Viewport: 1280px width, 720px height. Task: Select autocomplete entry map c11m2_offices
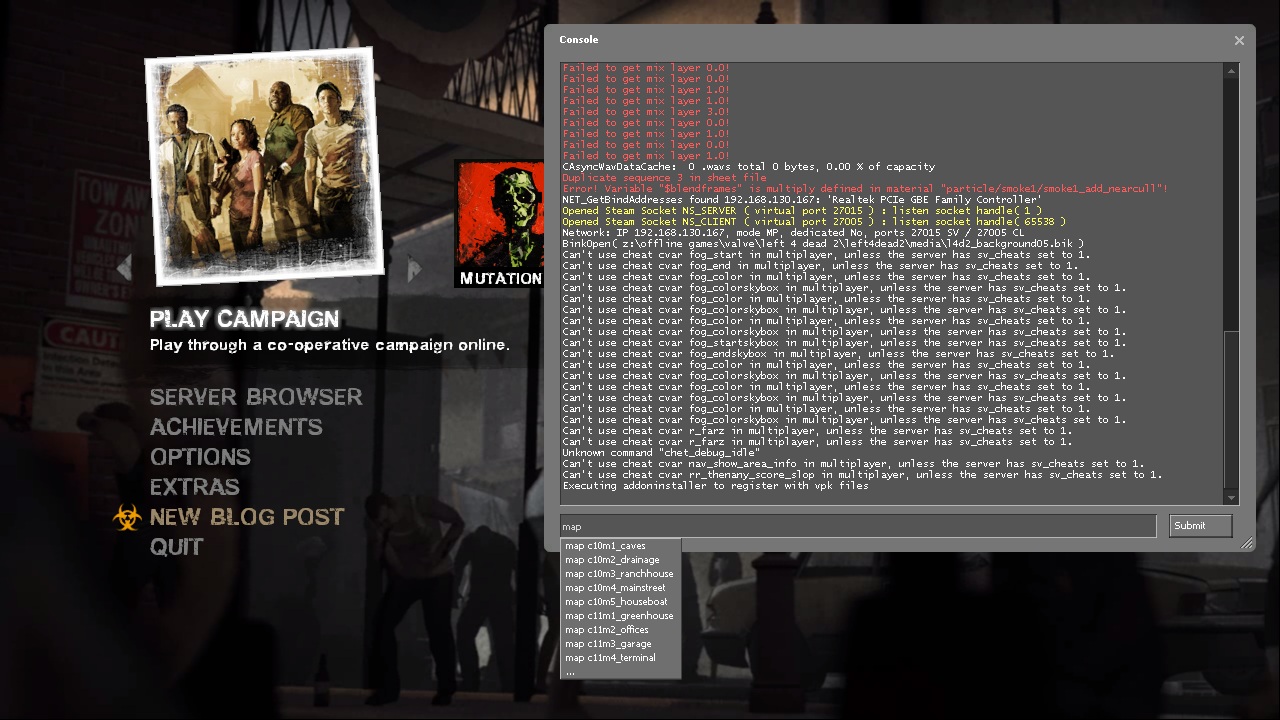point(620,630)
